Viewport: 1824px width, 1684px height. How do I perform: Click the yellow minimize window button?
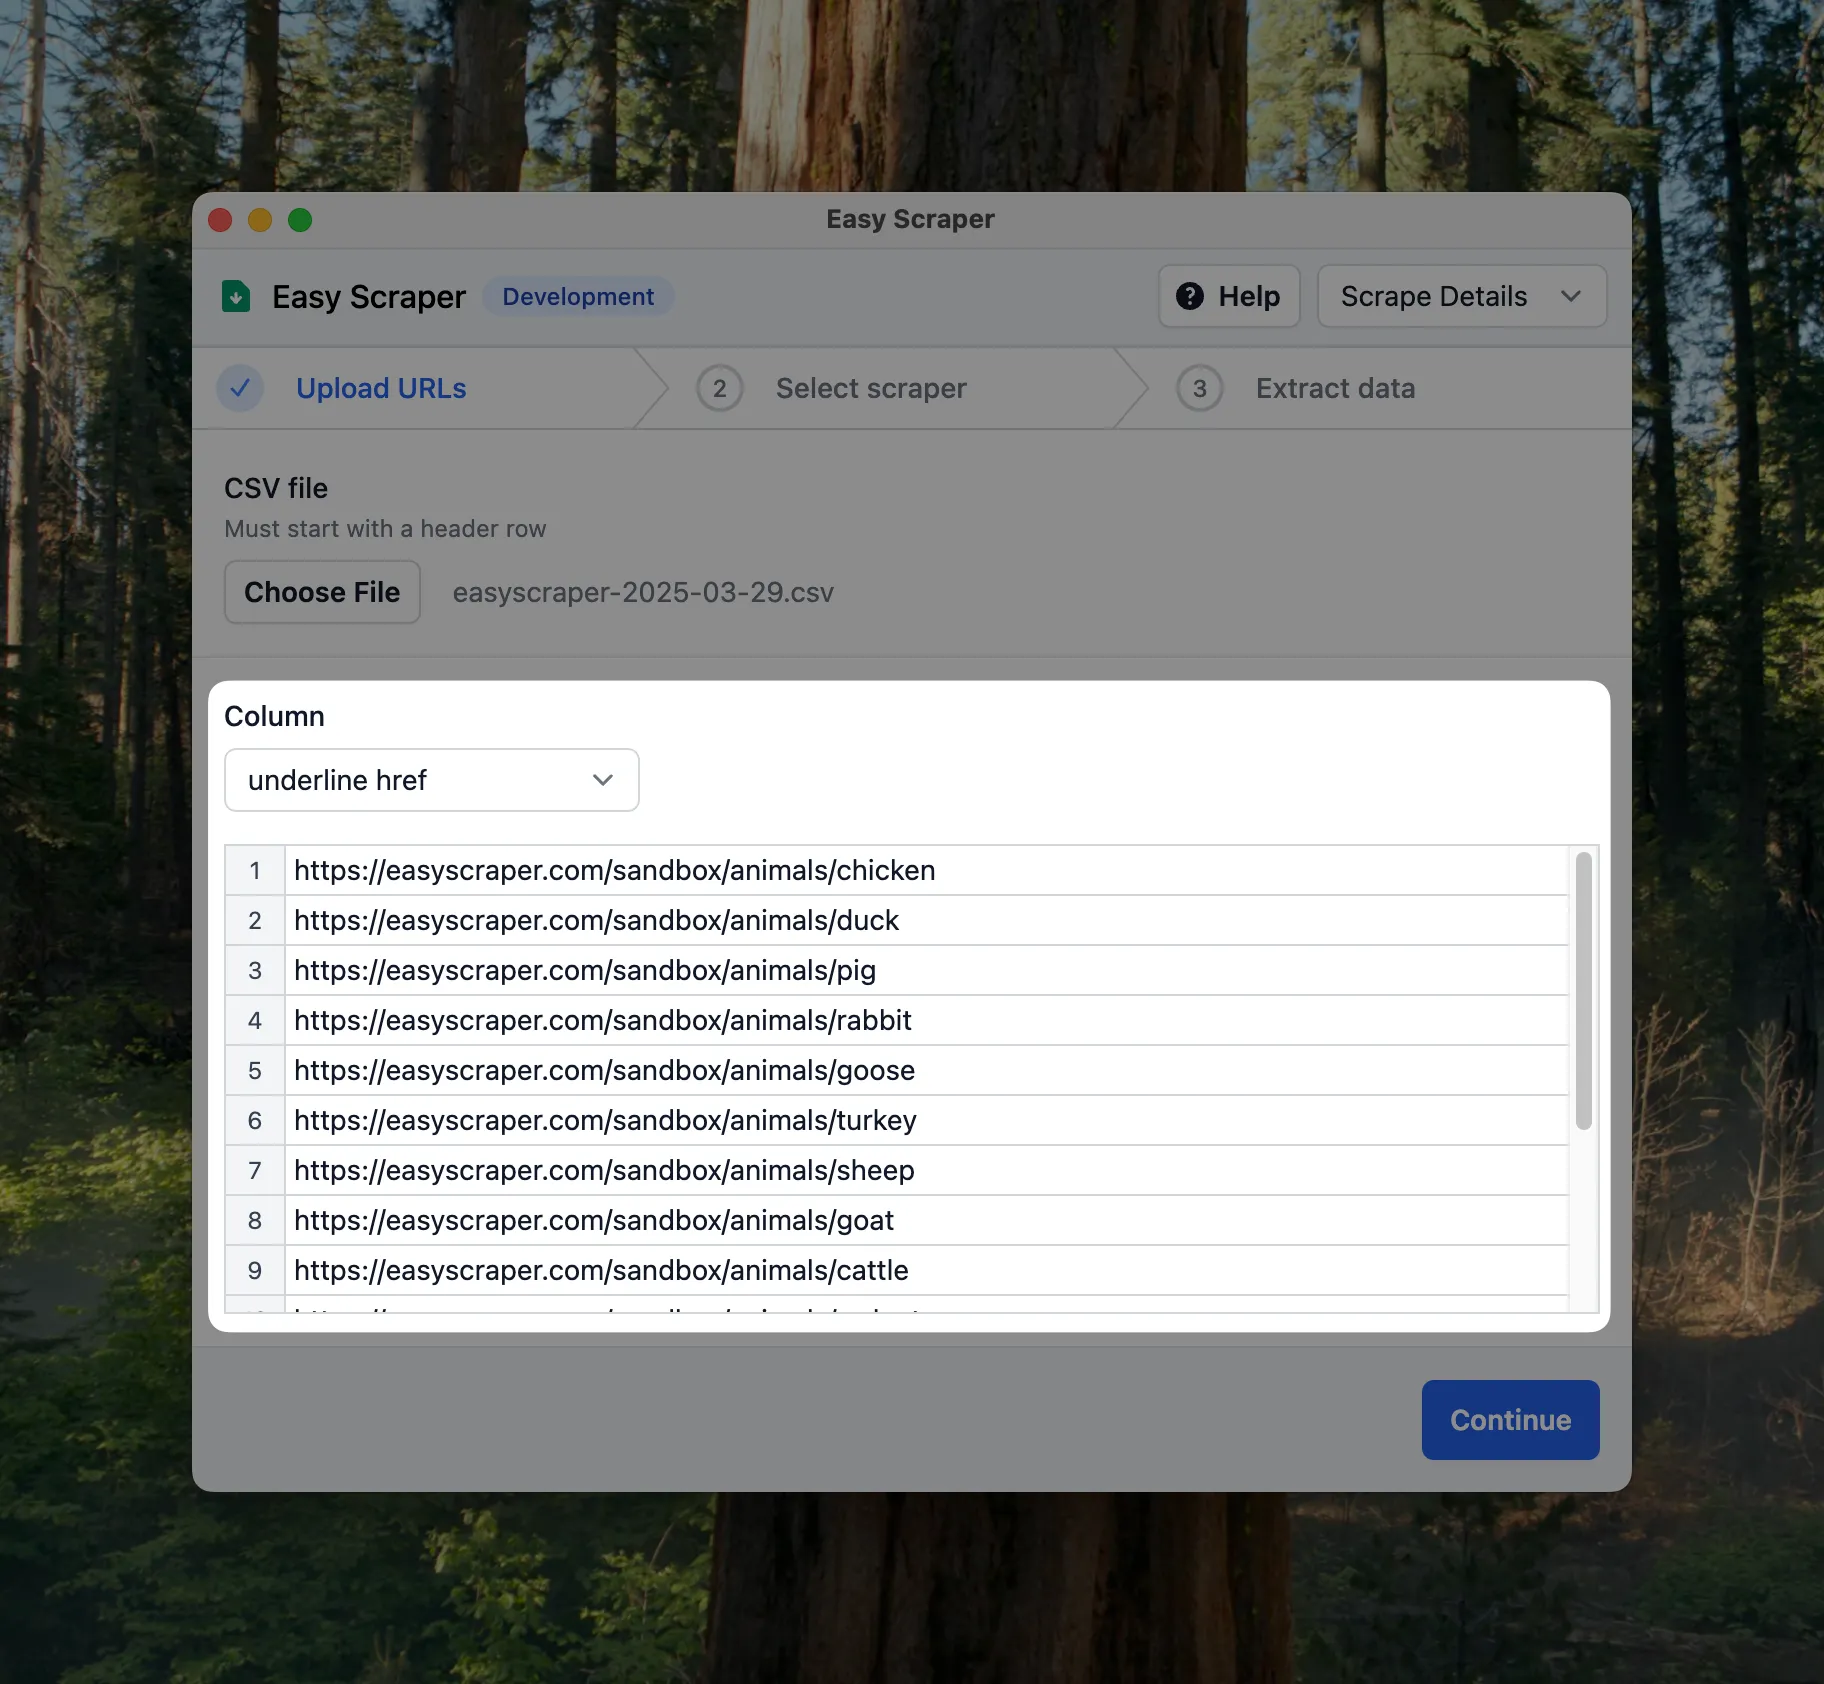coord(260,220)
